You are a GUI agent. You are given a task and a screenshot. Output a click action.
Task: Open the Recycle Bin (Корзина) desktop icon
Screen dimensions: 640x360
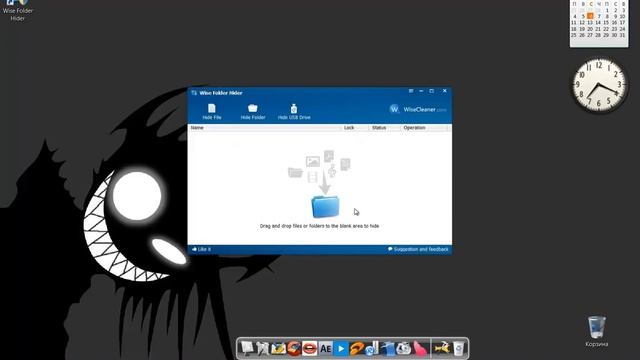pos(596,331)
